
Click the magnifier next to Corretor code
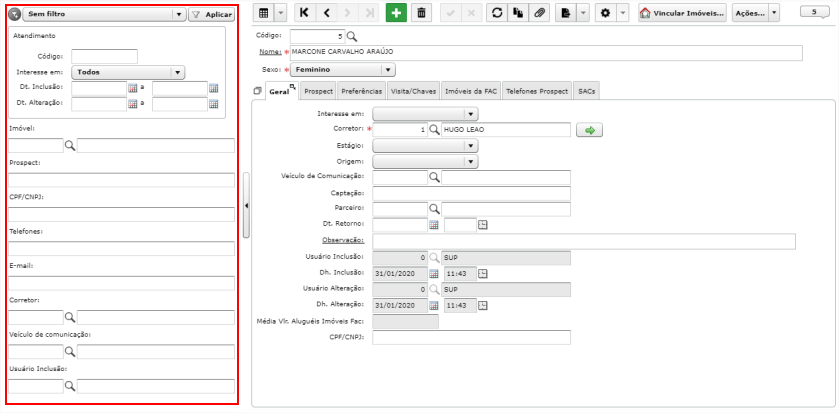(434, 130)
